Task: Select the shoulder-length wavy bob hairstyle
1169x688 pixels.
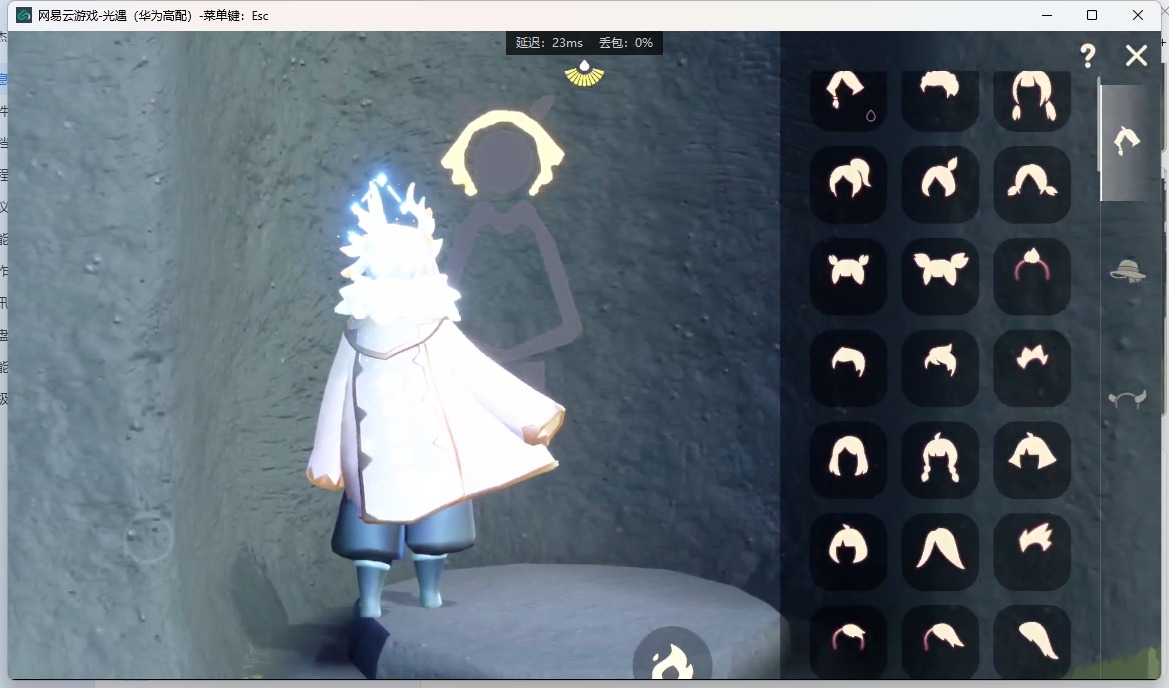Action: 848,459
